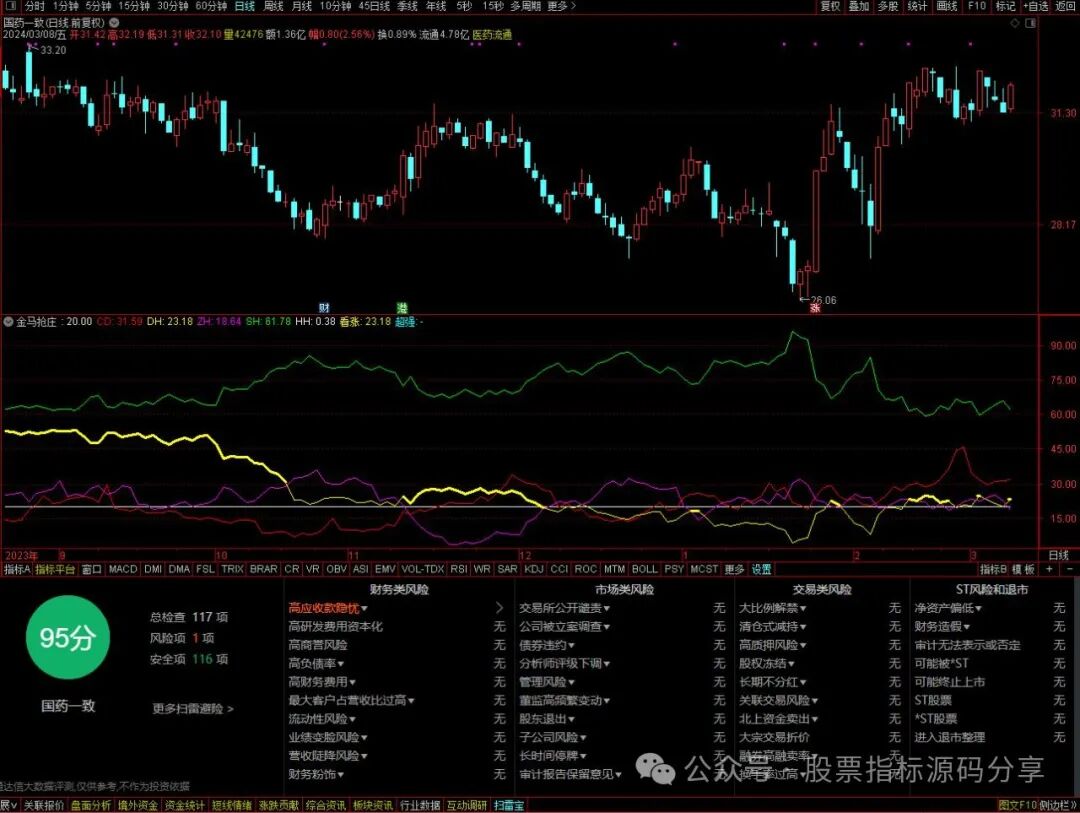Click 指标B on the right side

click(x=993, y=569)
